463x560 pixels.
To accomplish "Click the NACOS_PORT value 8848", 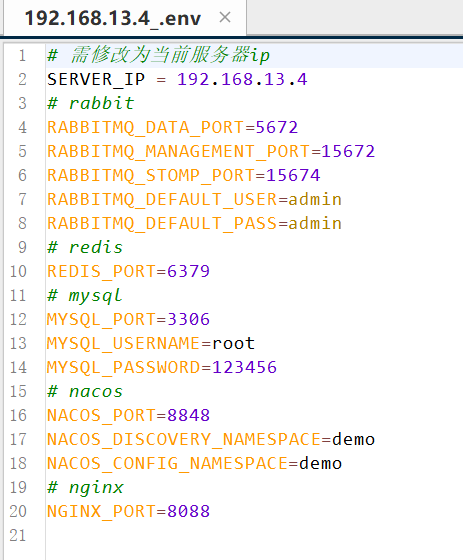I will [188, 415].
